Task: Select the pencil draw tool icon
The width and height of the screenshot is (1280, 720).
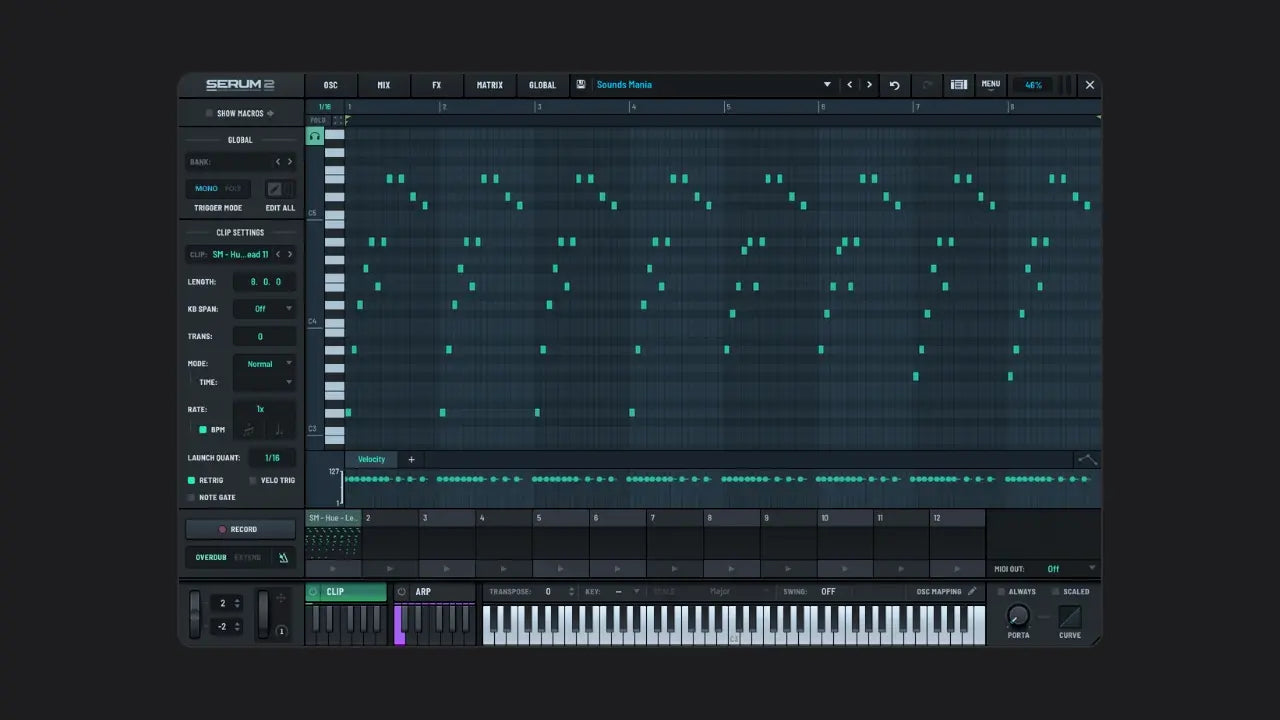Action: click(273, 189)
